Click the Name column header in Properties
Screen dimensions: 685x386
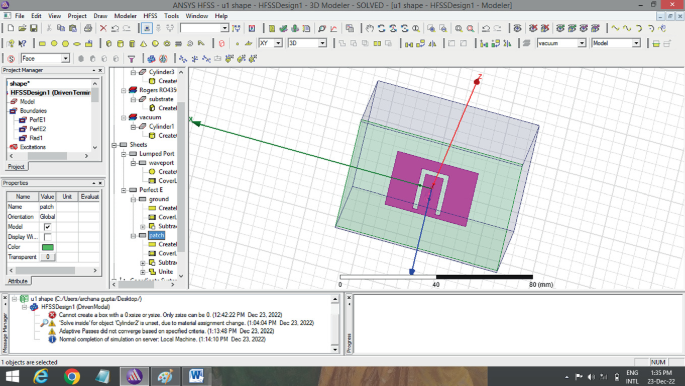(x=23, y=196)
